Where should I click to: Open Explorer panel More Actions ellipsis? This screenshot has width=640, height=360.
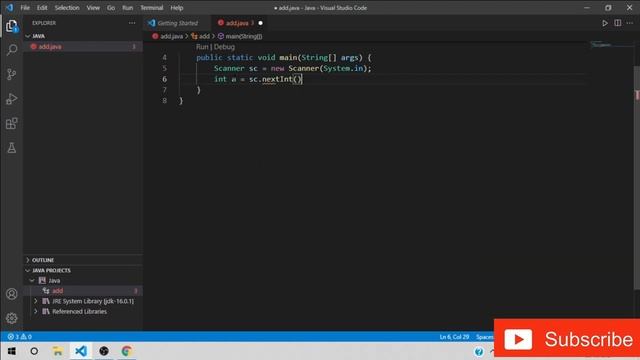pos(132,23)
